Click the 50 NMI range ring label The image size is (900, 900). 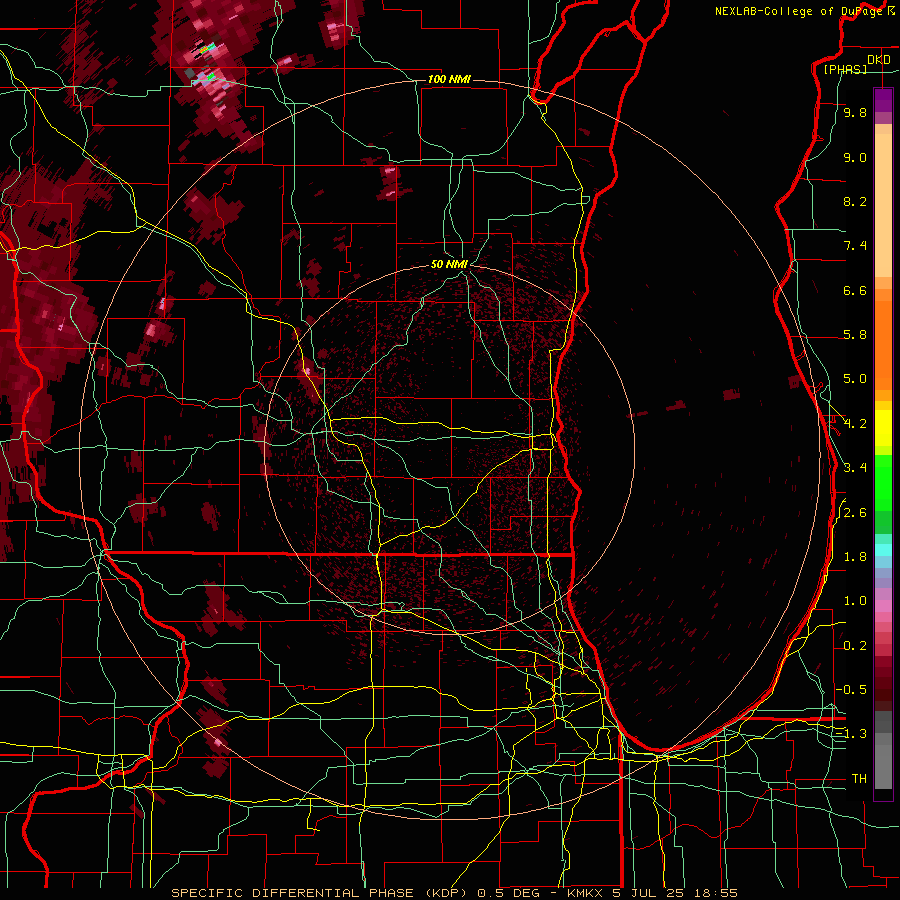tap(449, 265)
